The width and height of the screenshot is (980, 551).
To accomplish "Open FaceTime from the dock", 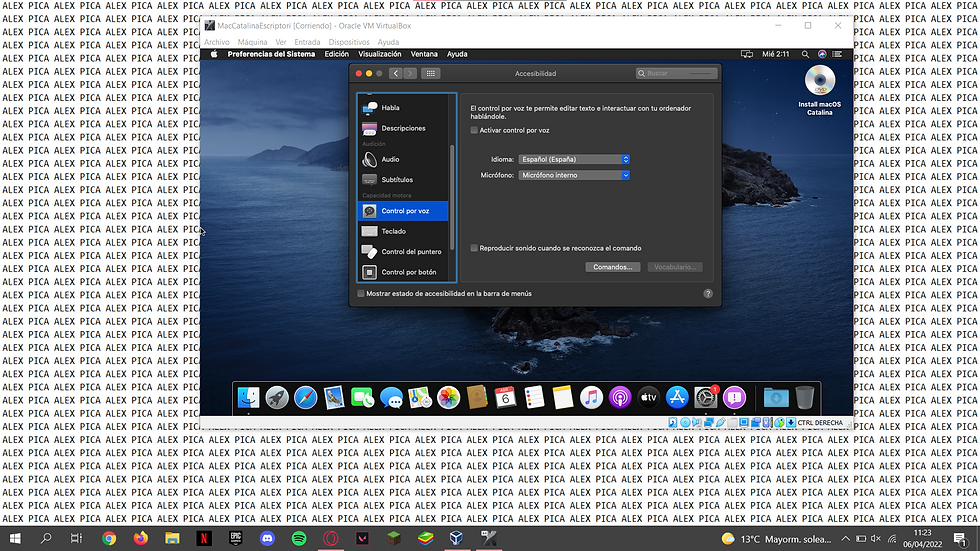I will coord(362,397).
